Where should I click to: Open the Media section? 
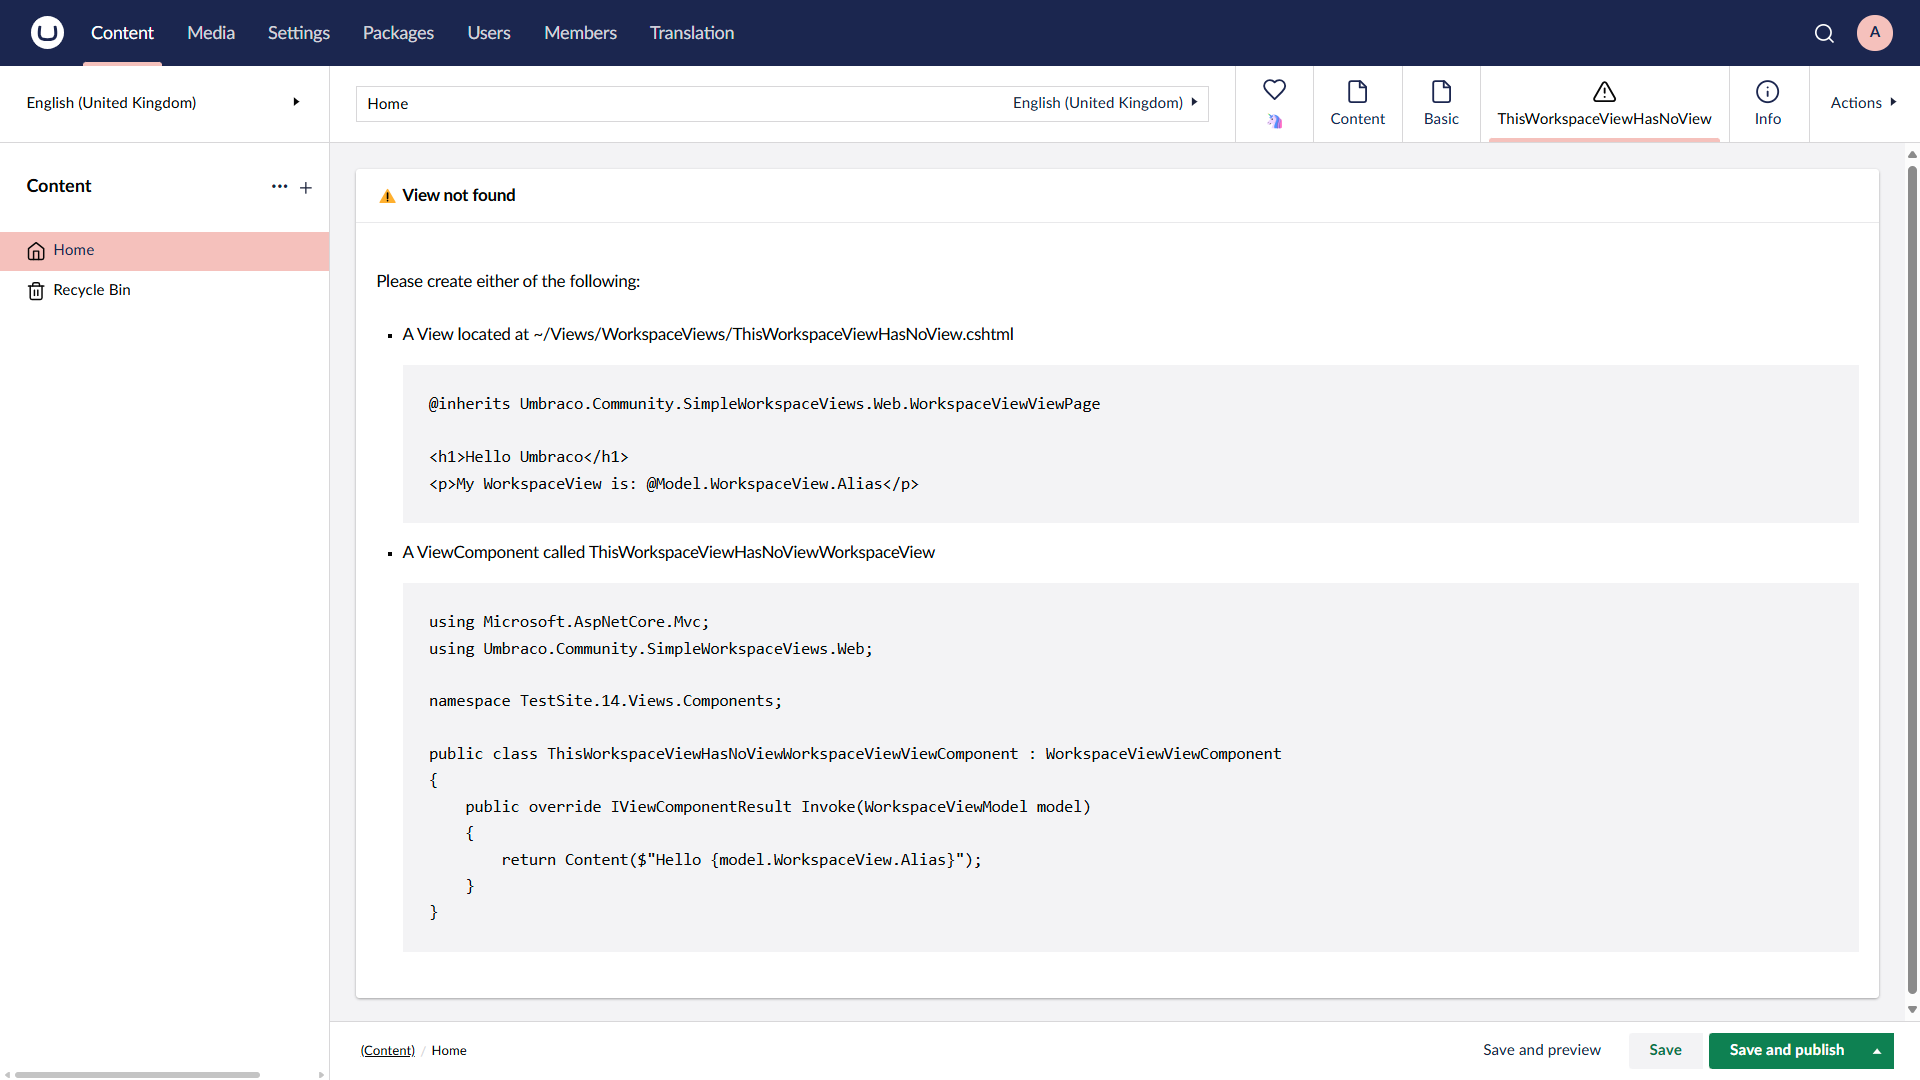(210, 32)
